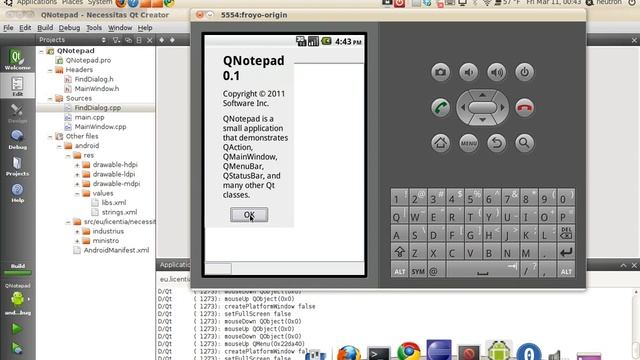Open the Design mode in sidebar
Image resolution: width=640 pixels, height=360 pixels.
pyautogui.click(x=17, y=113)
